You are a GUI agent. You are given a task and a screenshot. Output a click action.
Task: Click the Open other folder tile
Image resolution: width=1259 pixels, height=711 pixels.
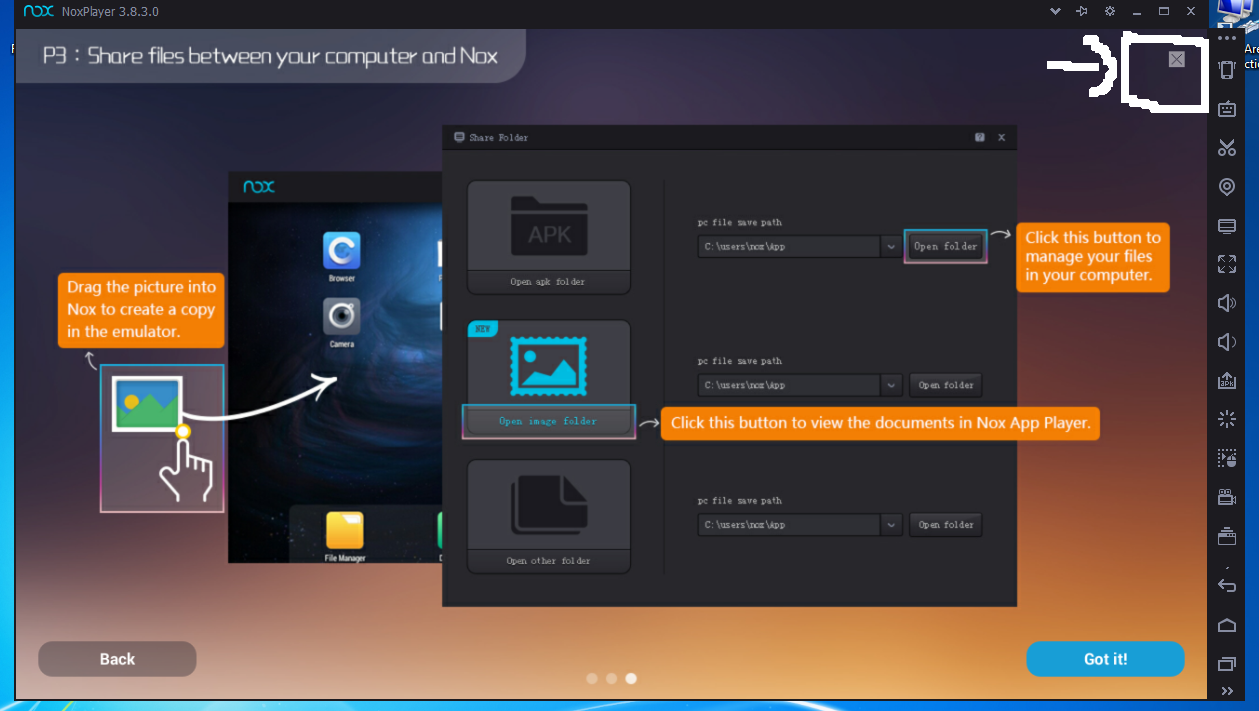click(x=549, y=516)
